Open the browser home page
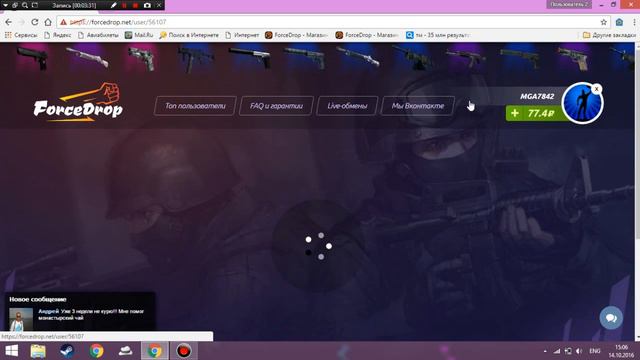 [48, 22]
